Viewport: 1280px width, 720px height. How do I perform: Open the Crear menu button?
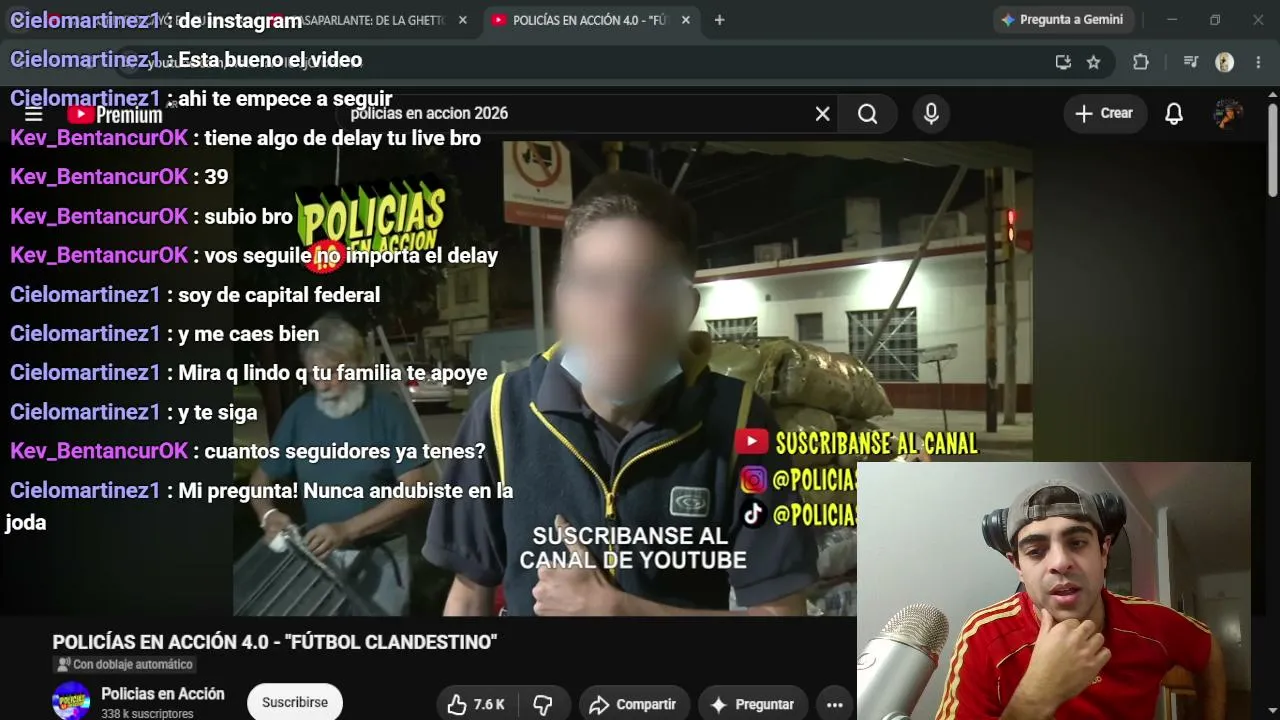point(1104,114)
